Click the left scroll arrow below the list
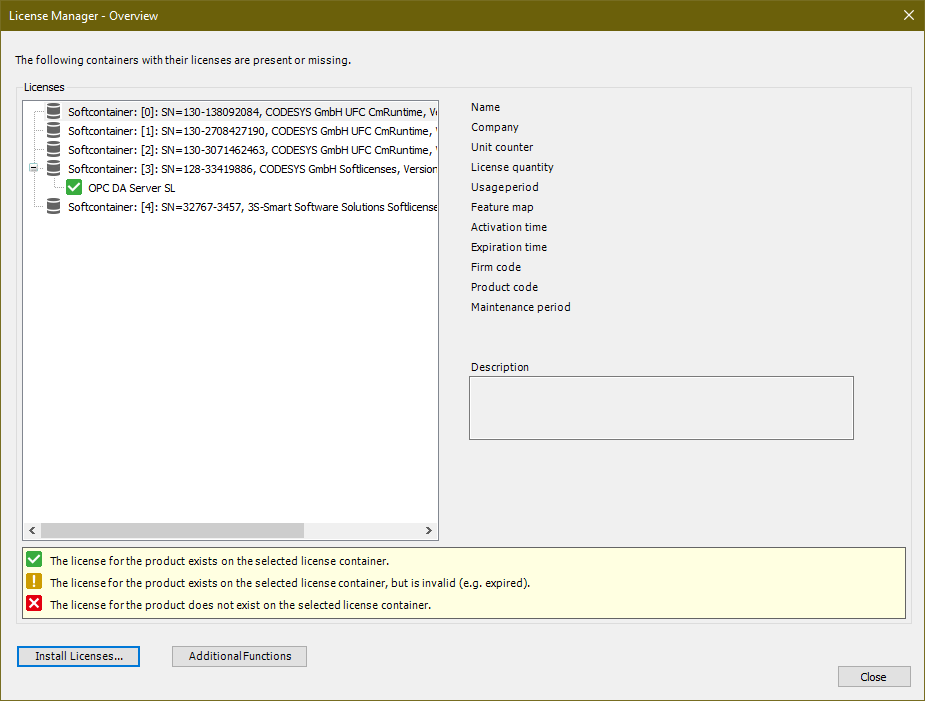The height and width of the screenshot is (701, 925). click(31, 530)
